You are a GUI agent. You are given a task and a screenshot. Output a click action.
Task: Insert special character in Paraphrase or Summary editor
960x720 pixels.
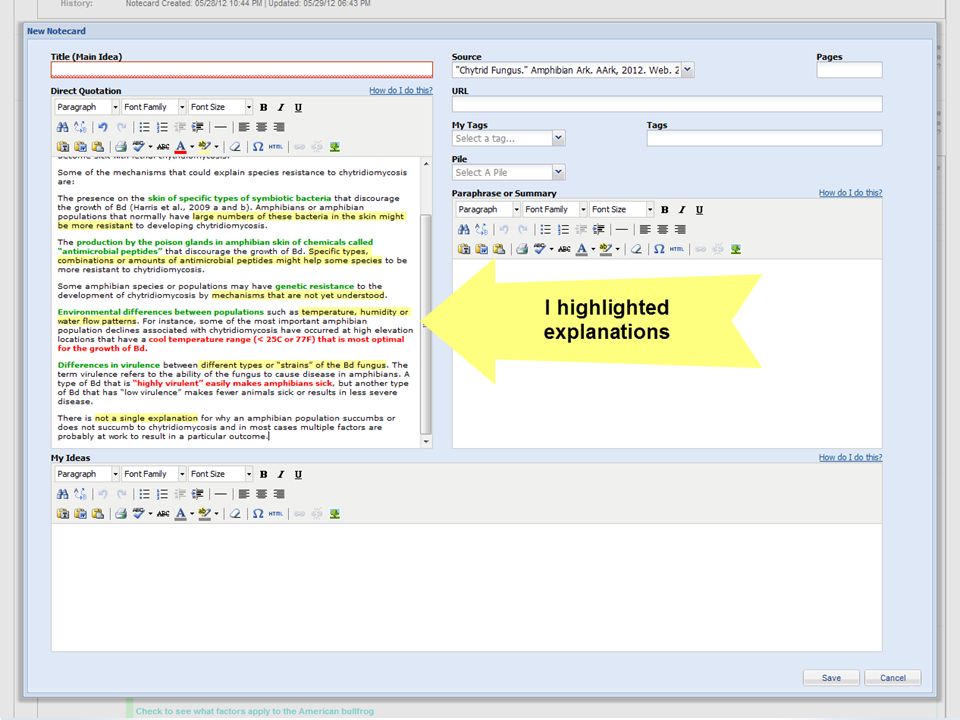tap(659, 249)
